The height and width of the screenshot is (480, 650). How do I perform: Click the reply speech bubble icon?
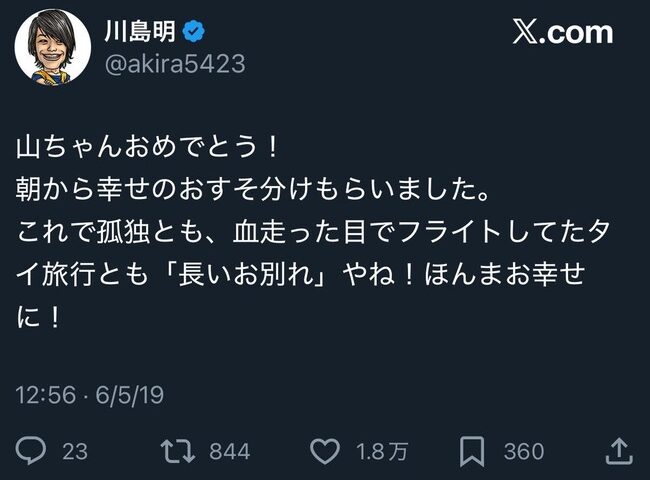point(33,452)
